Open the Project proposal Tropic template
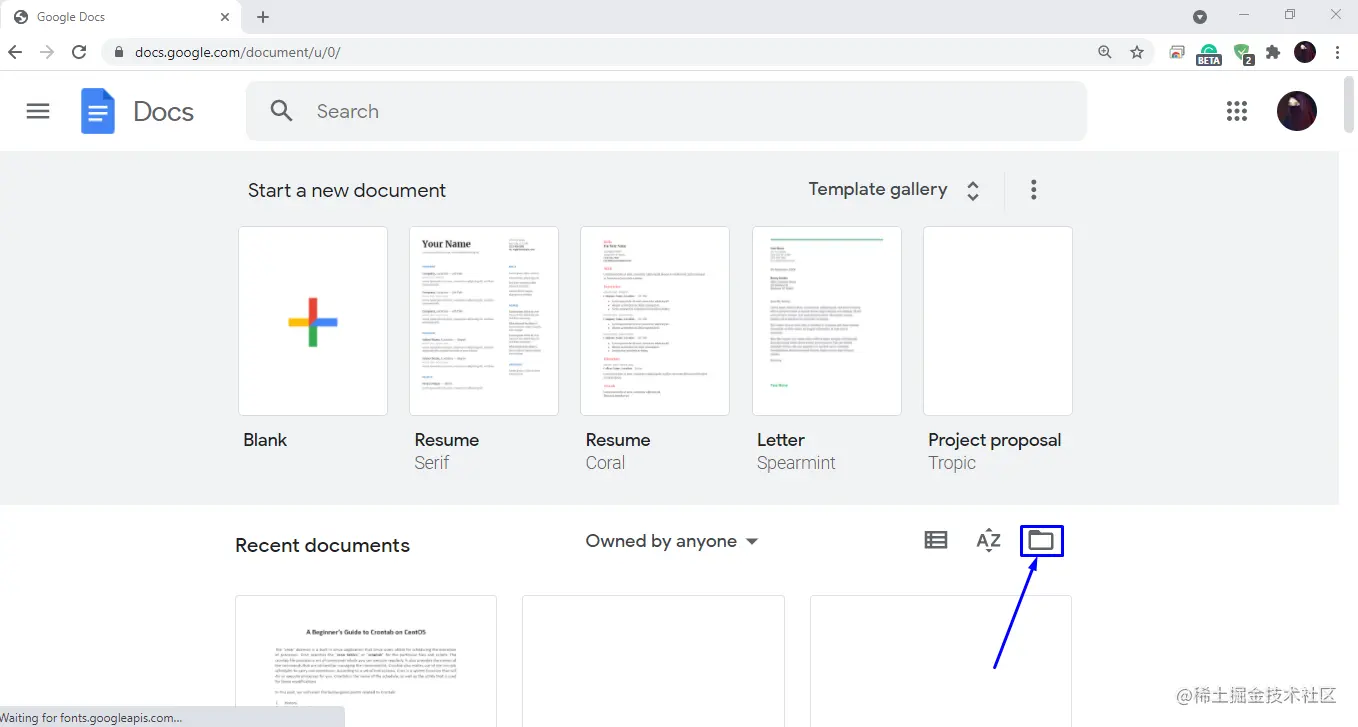 pos(998,321)
